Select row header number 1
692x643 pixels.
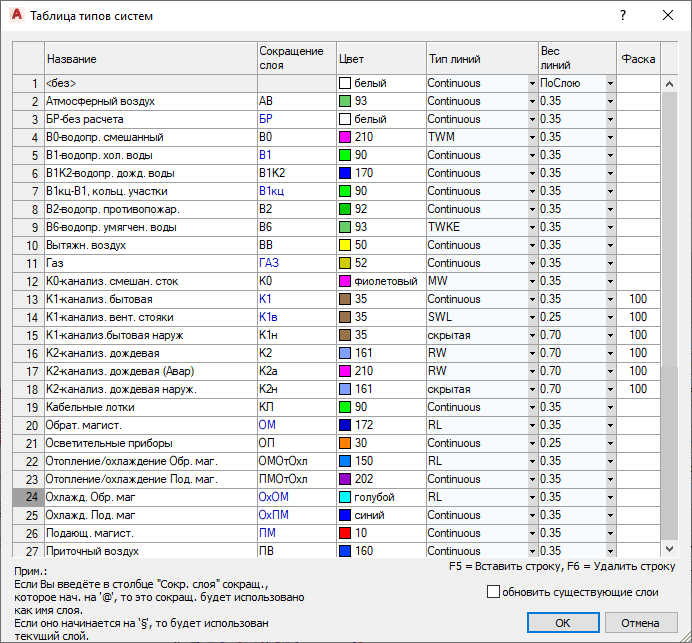coord(28,83)
